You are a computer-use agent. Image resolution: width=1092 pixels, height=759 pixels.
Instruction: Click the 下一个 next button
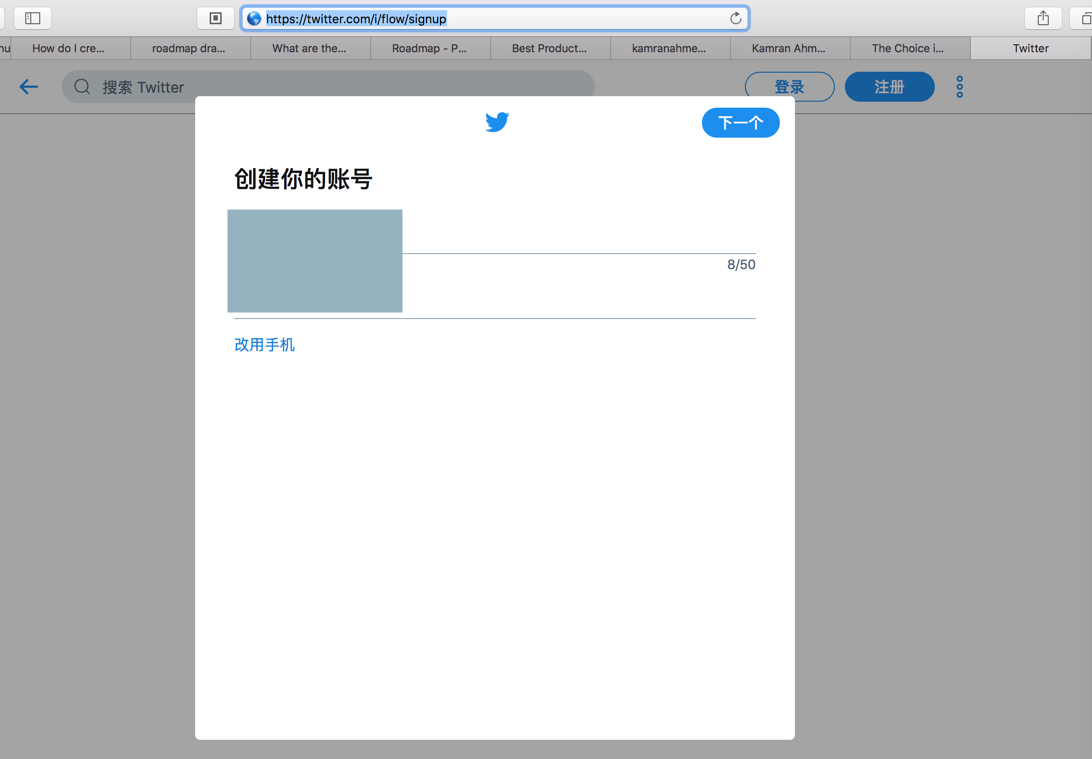click(740, 123)
